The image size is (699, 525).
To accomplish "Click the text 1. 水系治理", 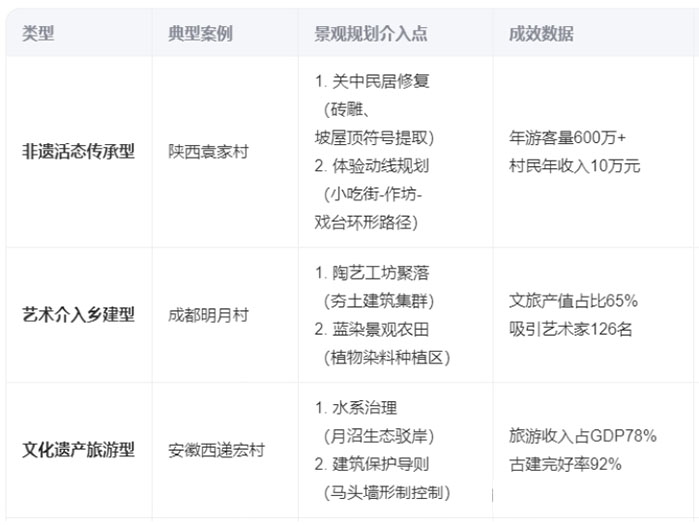I will (356, 407).
